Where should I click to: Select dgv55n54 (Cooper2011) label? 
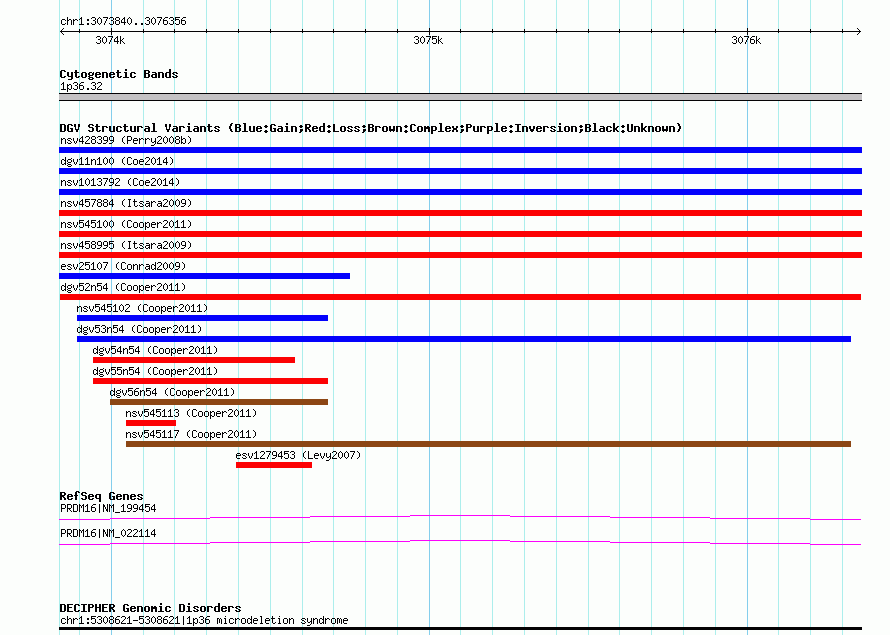point(155,371)
